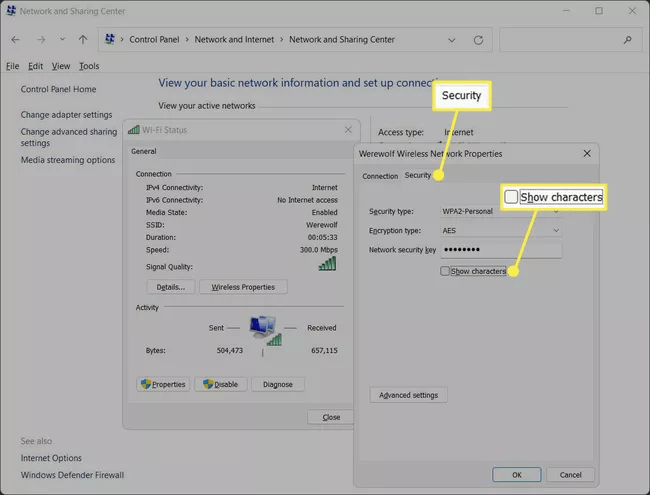Click the Diagnose button
This screenshot has width=650, height=495.
(278, 384)
